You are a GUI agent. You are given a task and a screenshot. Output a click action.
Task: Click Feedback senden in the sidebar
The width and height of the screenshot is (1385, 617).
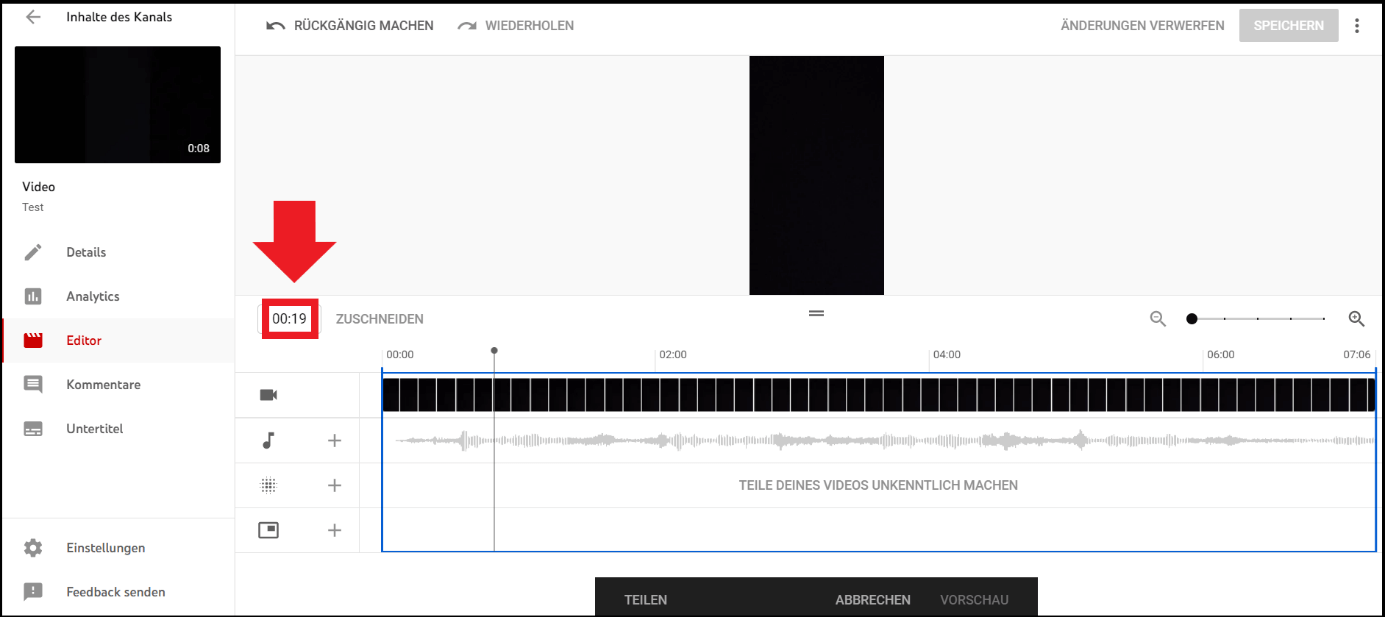click(x=116, y=592)
